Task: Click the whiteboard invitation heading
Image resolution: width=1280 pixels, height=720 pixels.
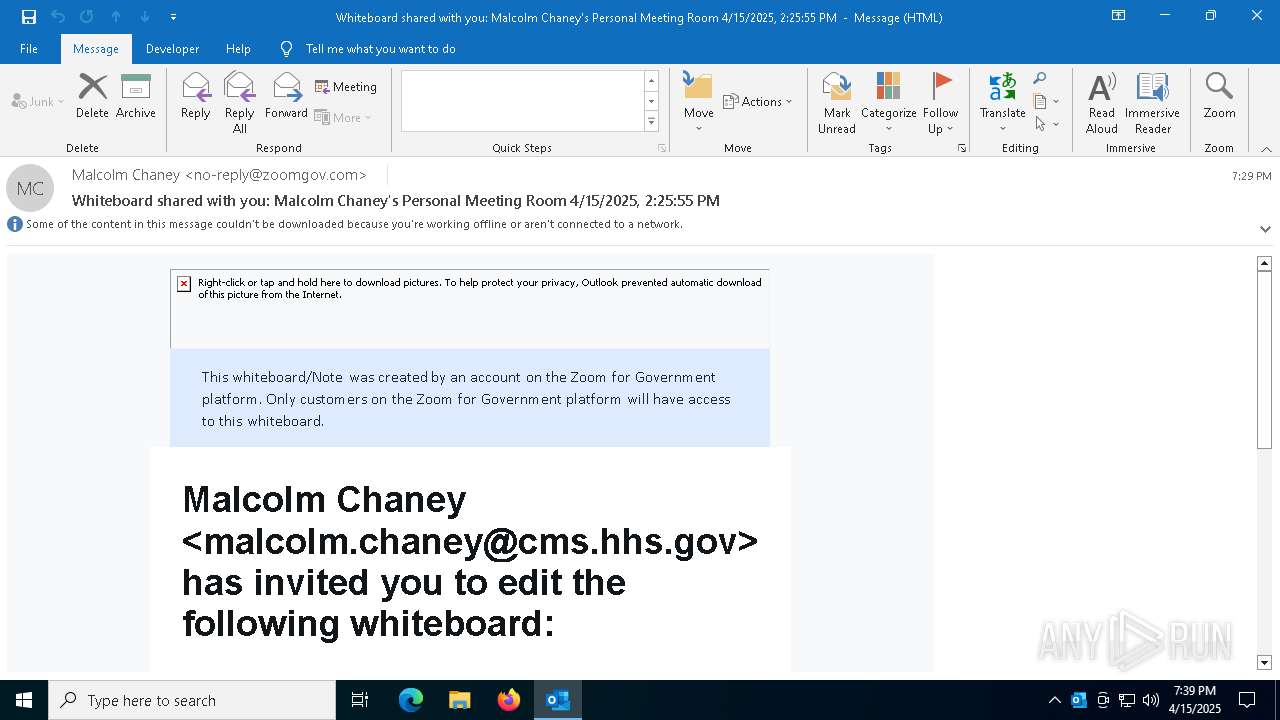Action: tap(470, 561)
